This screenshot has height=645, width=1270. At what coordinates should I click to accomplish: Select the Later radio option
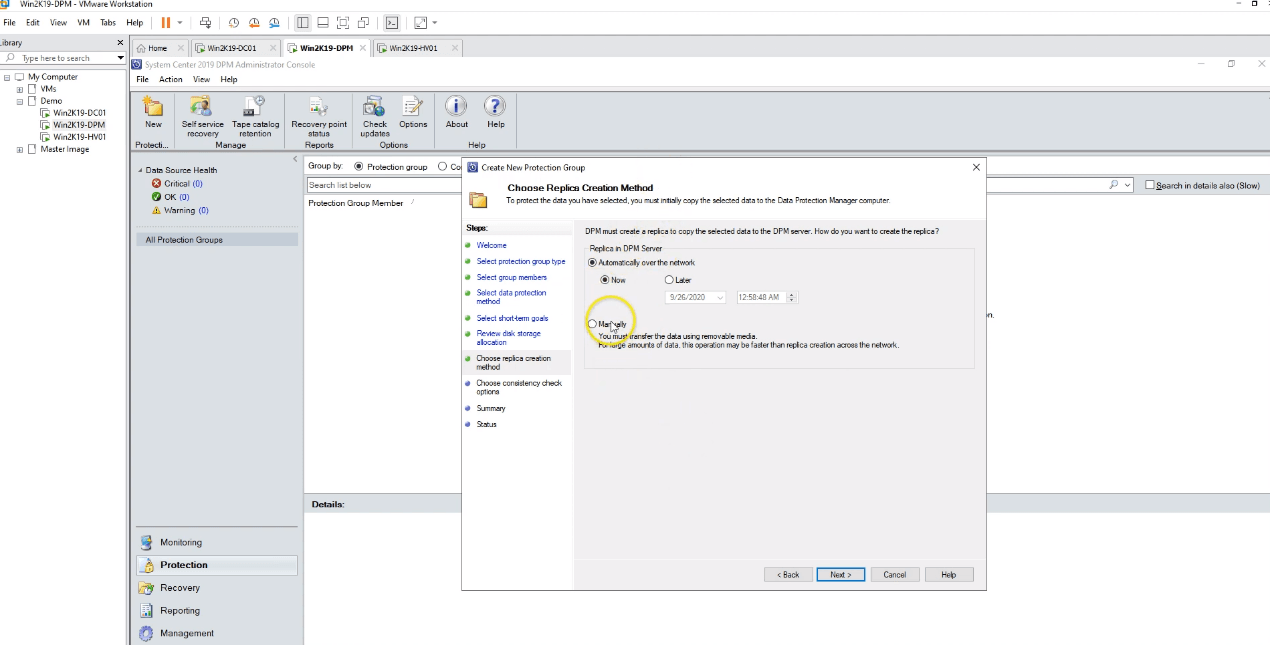pos(669,280)
